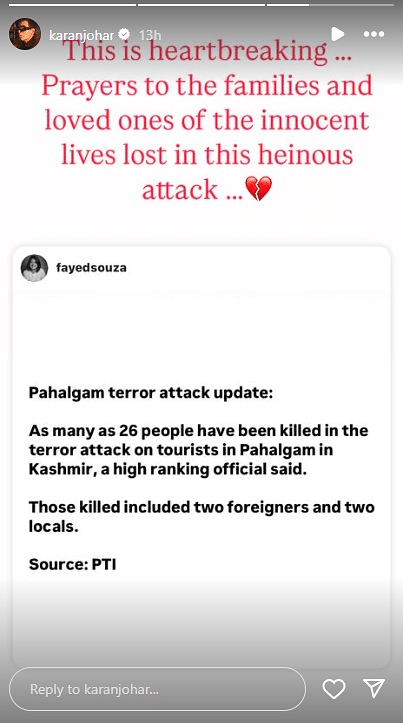The width and height of the screenshot is (403, 723).
Task: Focus the Reply to karanjohar field
Action: [157, 689]
